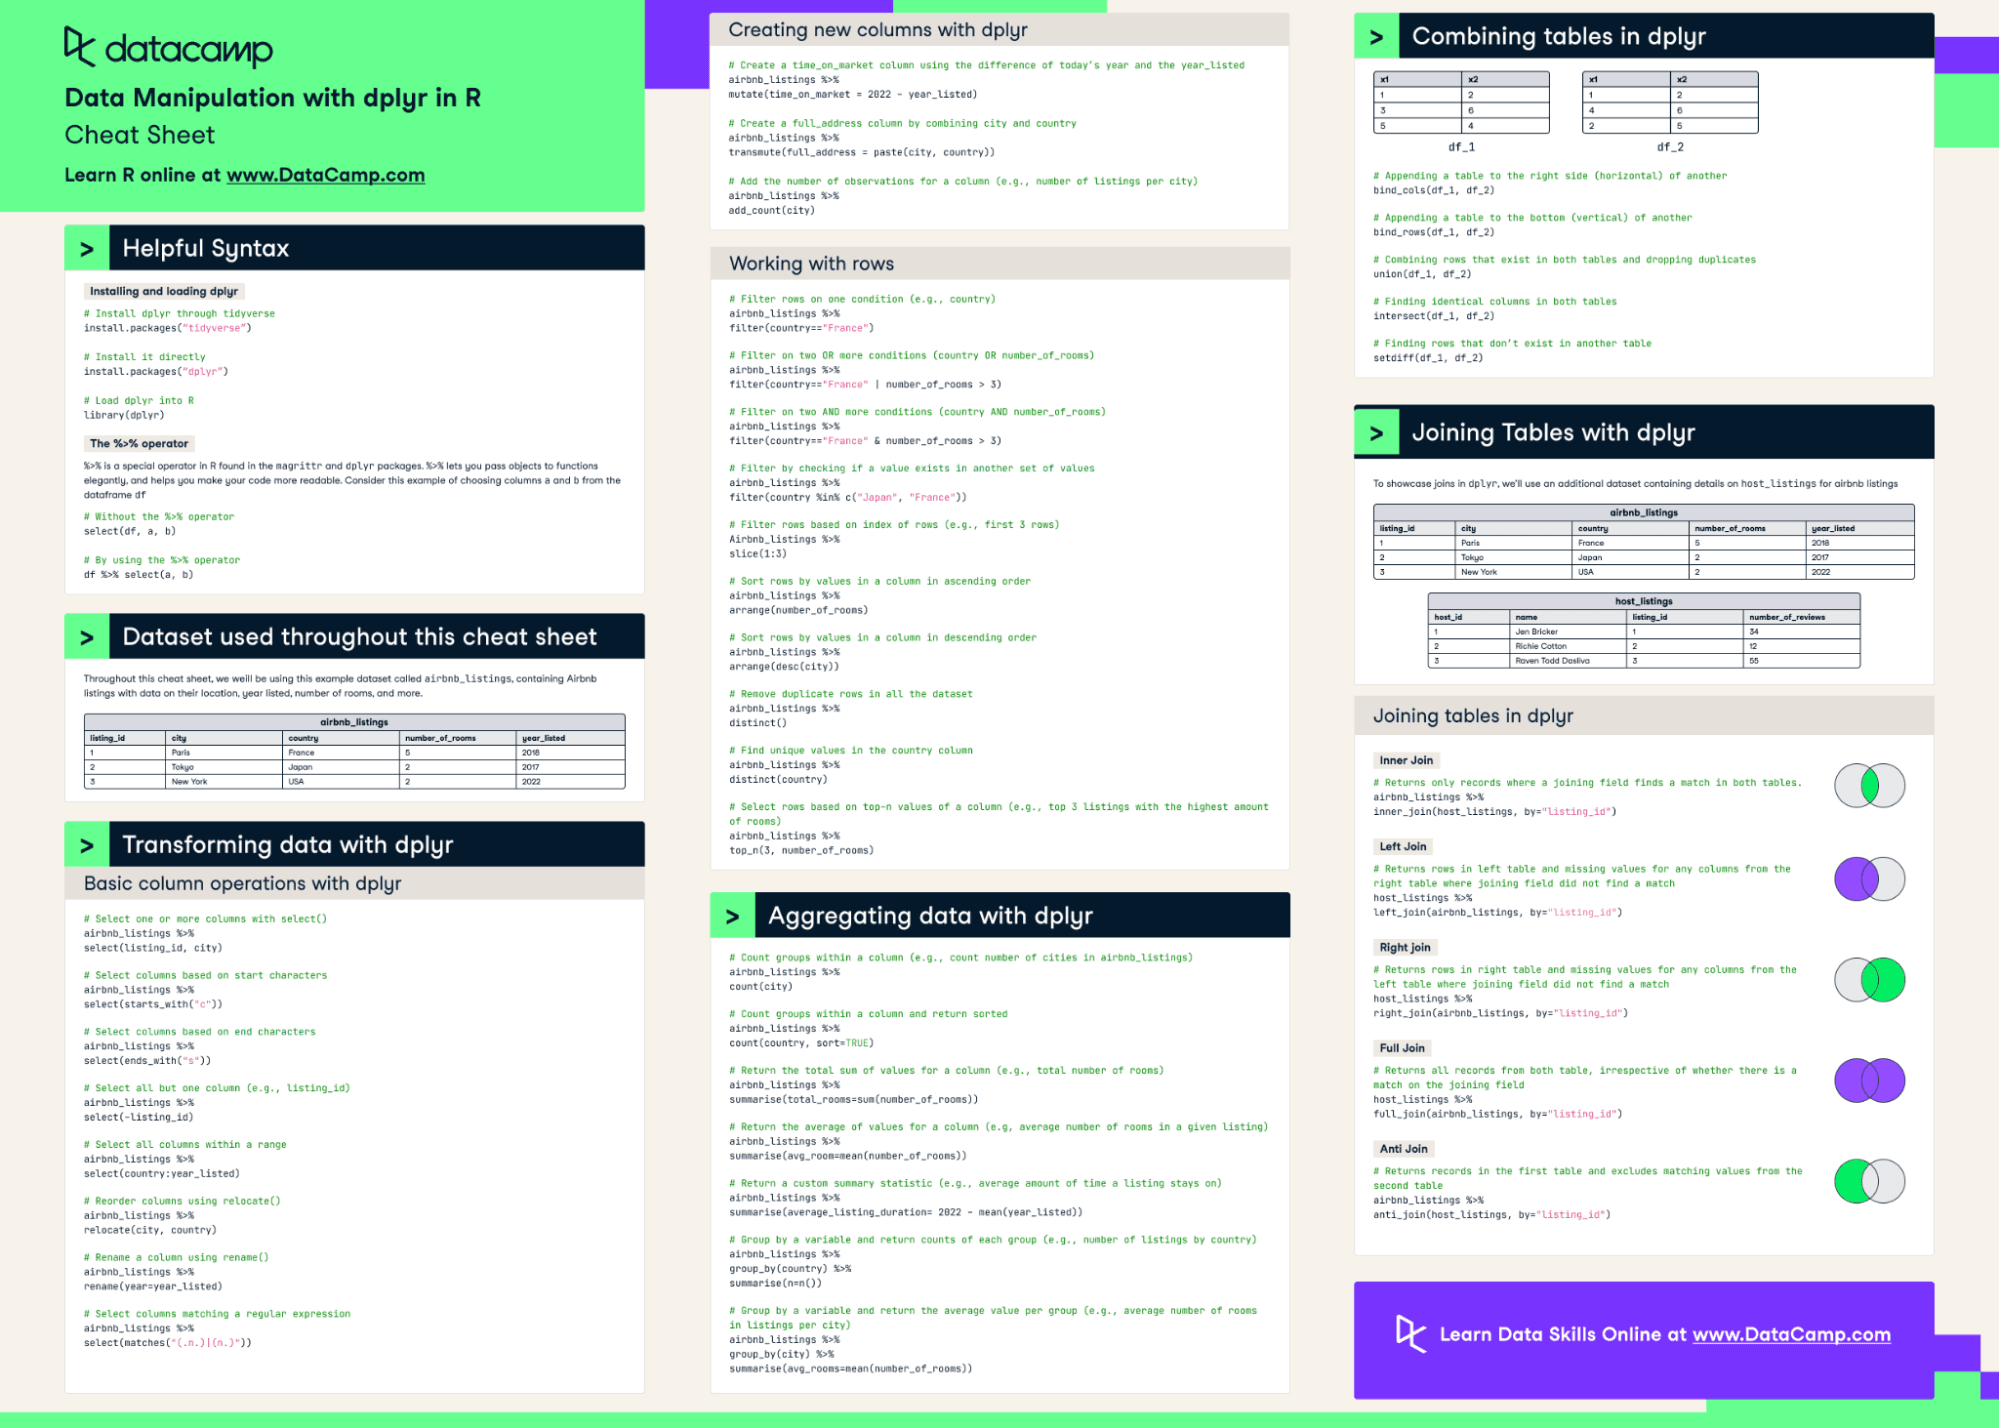Click the Inner Join Venn diagram
Image resolution: width=1999 pixels, height=1428 pixels.
1869,786
